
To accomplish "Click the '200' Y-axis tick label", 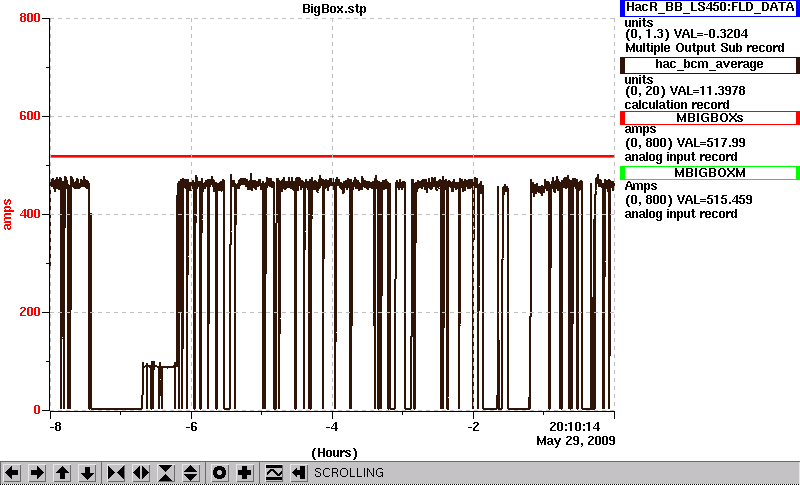I will 30,312.
